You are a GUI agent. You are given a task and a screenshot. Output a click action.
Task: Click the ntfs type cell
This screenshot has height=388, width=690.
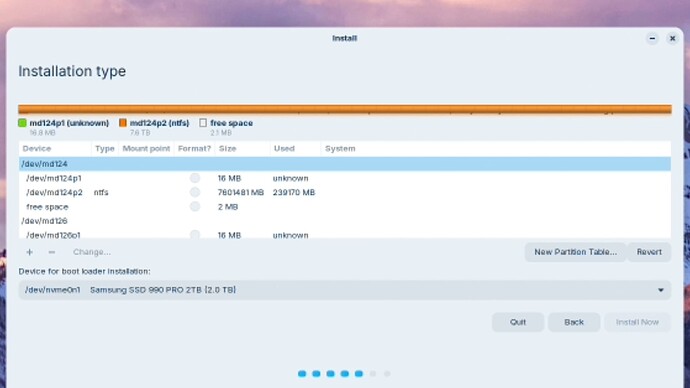[x=101, y=192]
